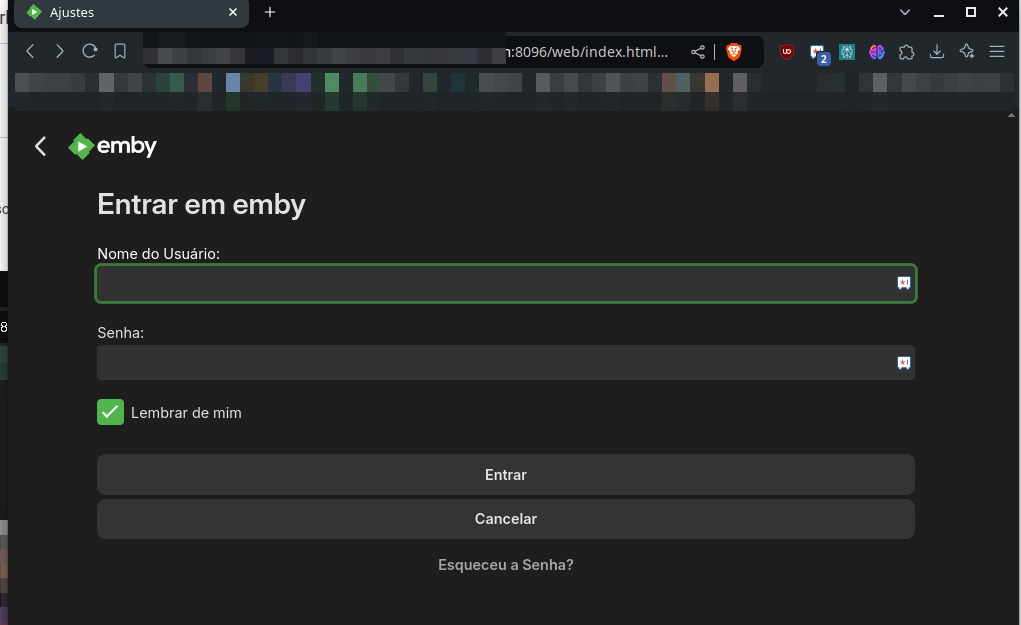Open the browser hamburger menu
This screenshot has height=625, width=1021.
[x=997, y=52]
